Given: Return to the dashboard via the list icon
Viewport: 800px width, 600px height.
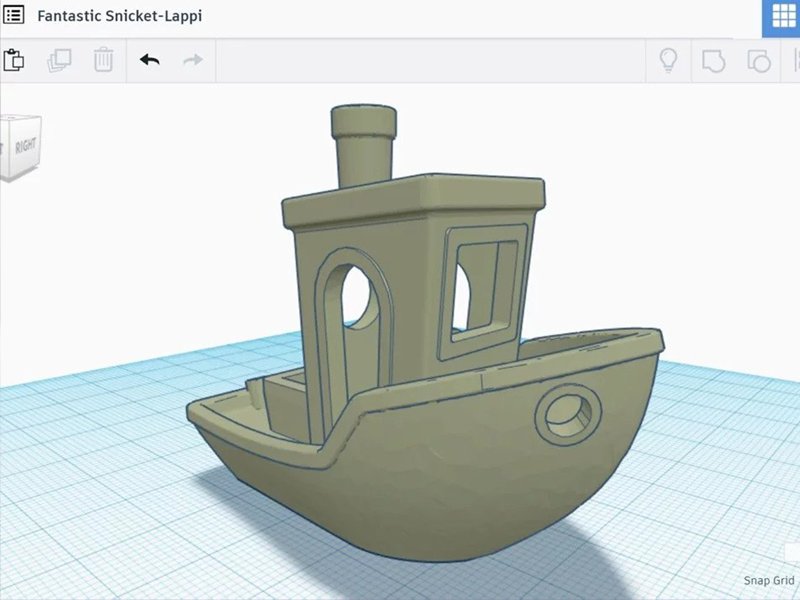Looking at the screenshot, I should coord(14,16).
